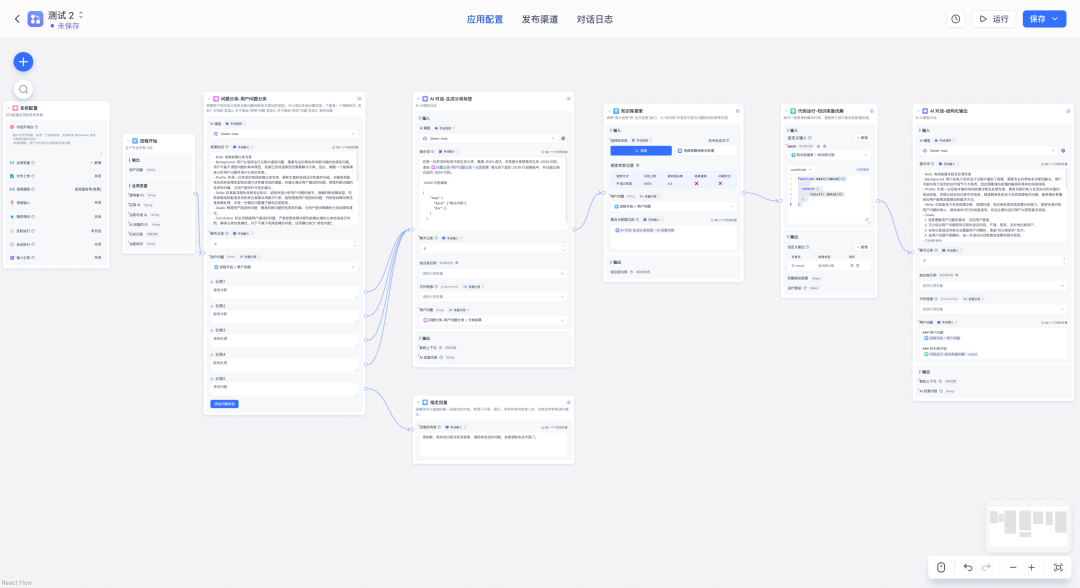
Task: Click the fit-view icon in bottom toolbar
Action: tap(1058, 567)
